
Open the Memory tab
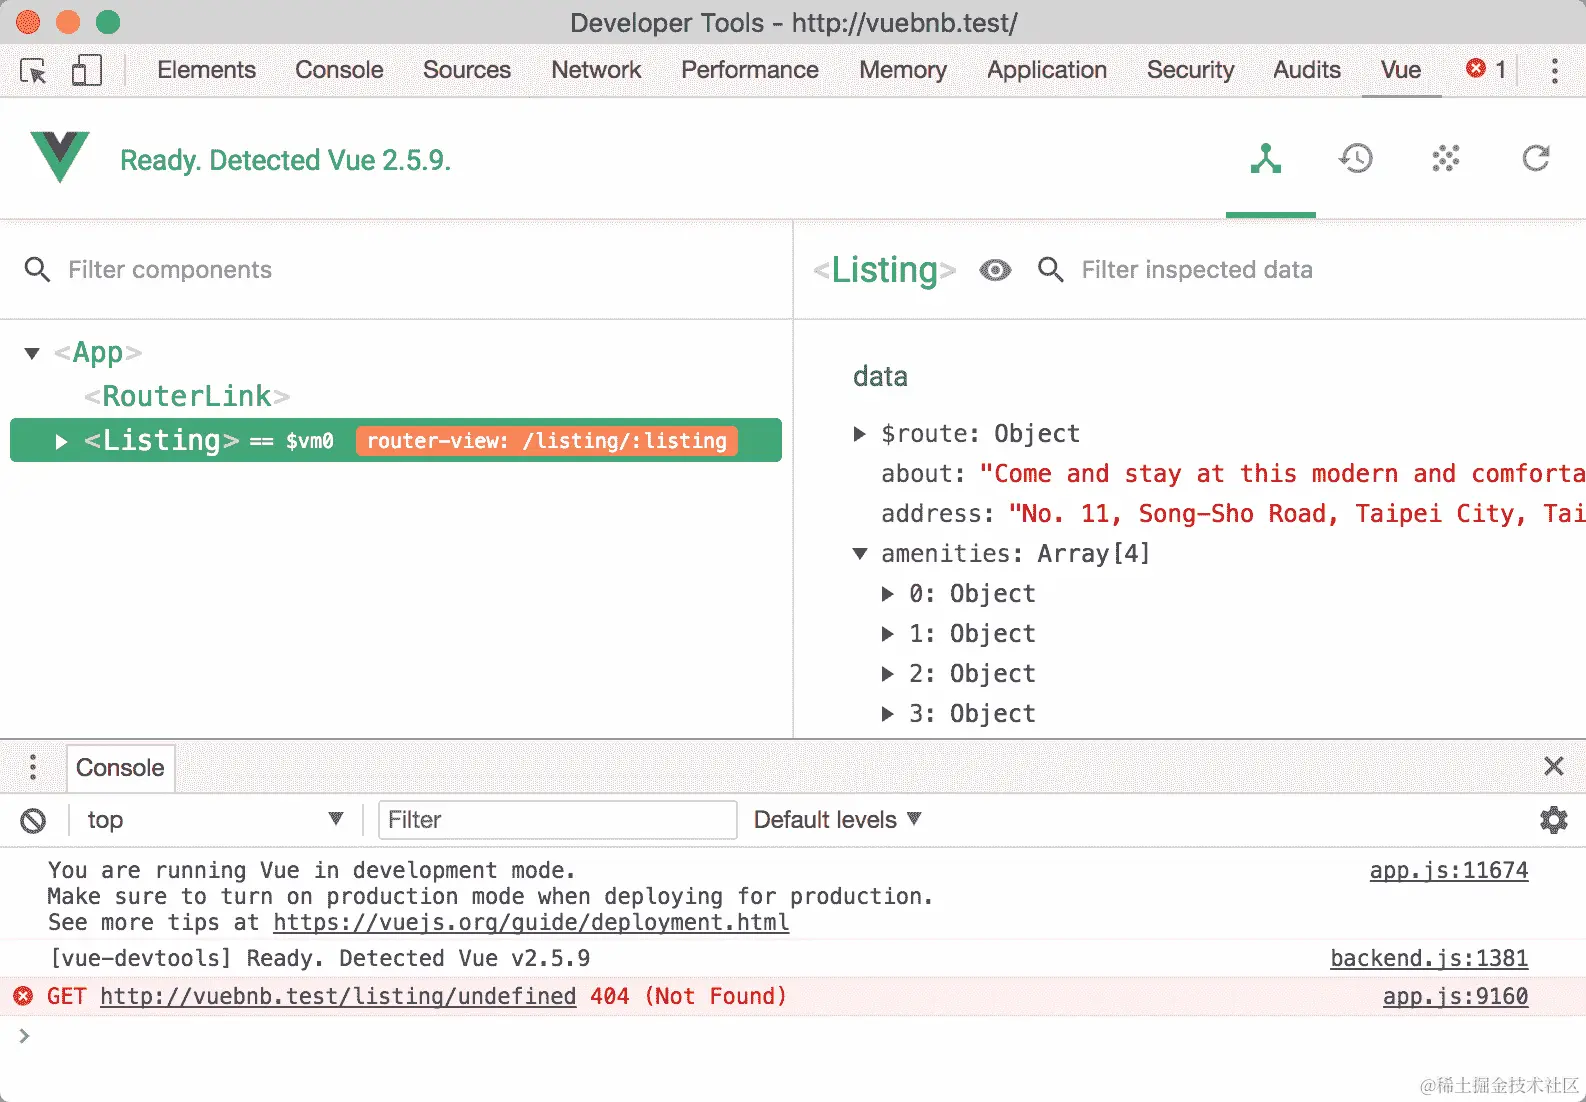click(x=902, y=70)
